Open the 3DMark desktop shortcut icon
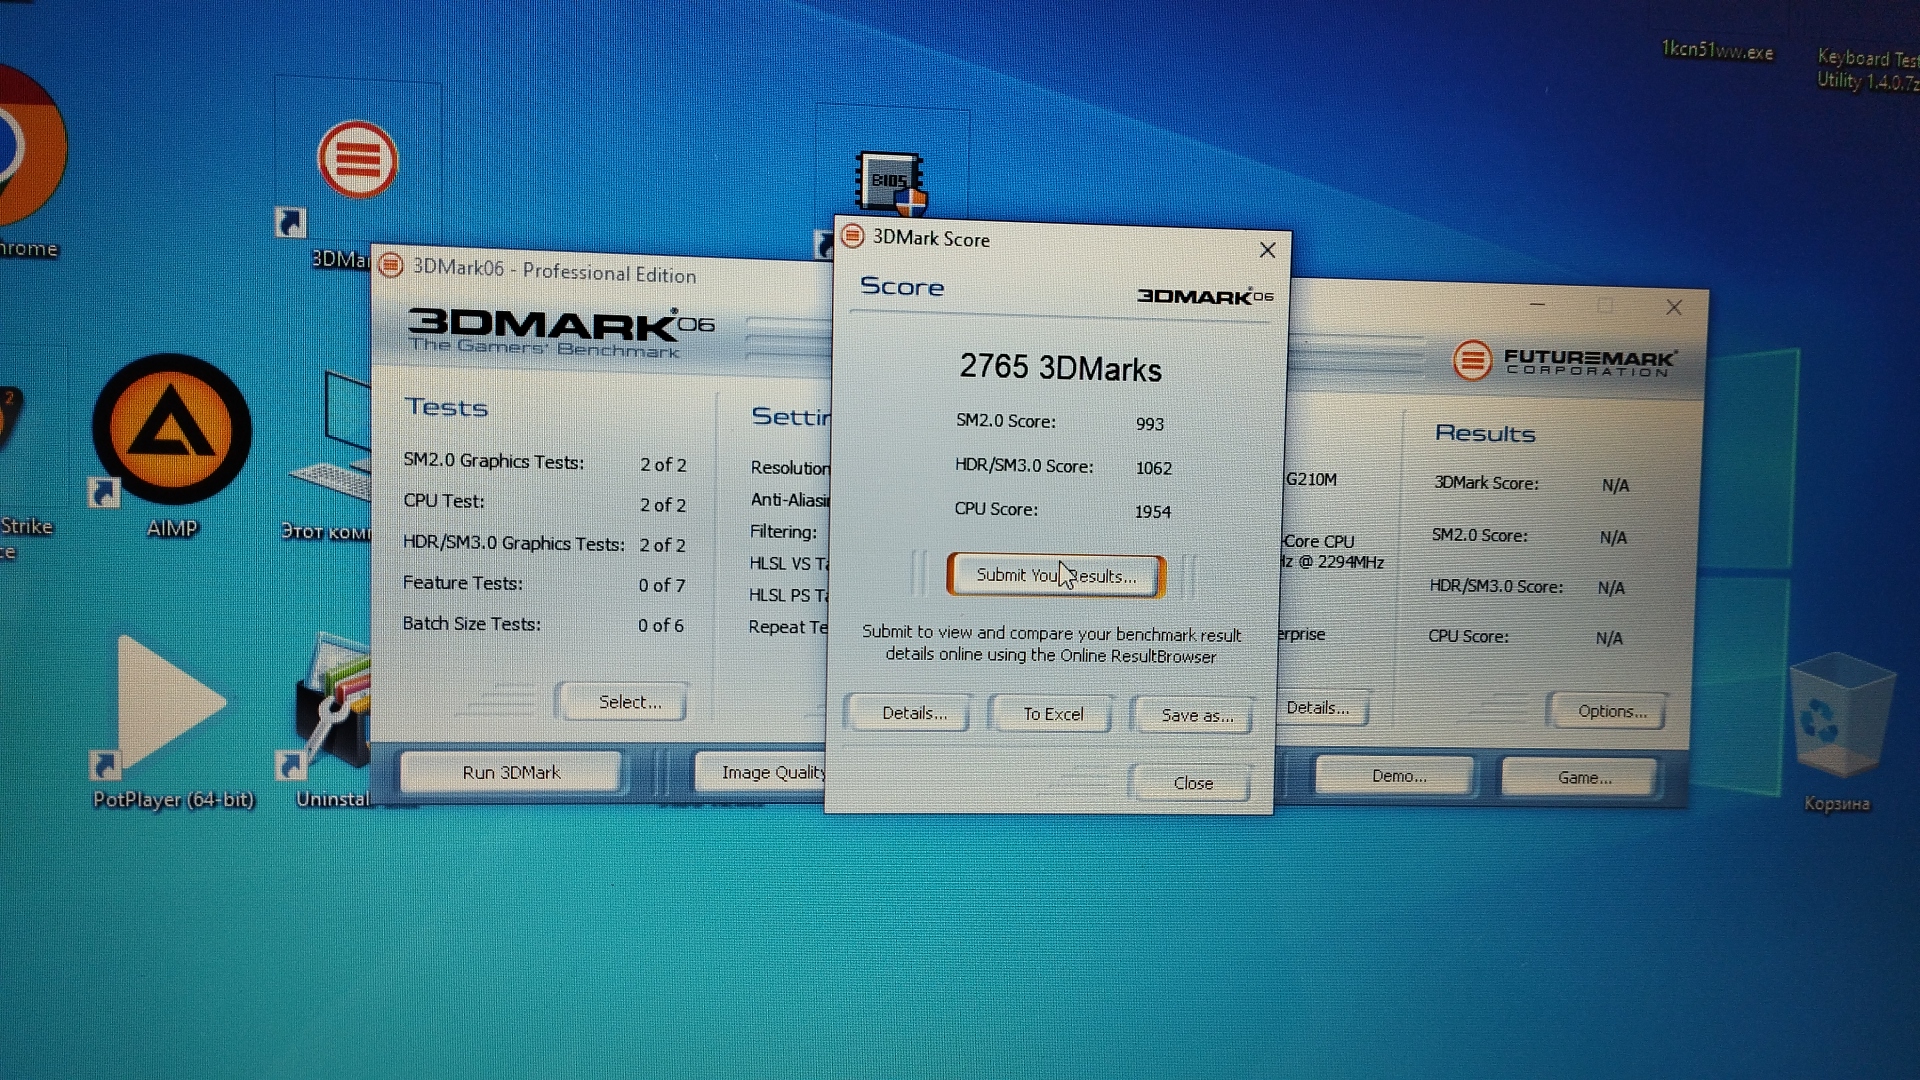Image resolution: width=1920 pixels, height=1080 pixels. click(x=357, y=161)
